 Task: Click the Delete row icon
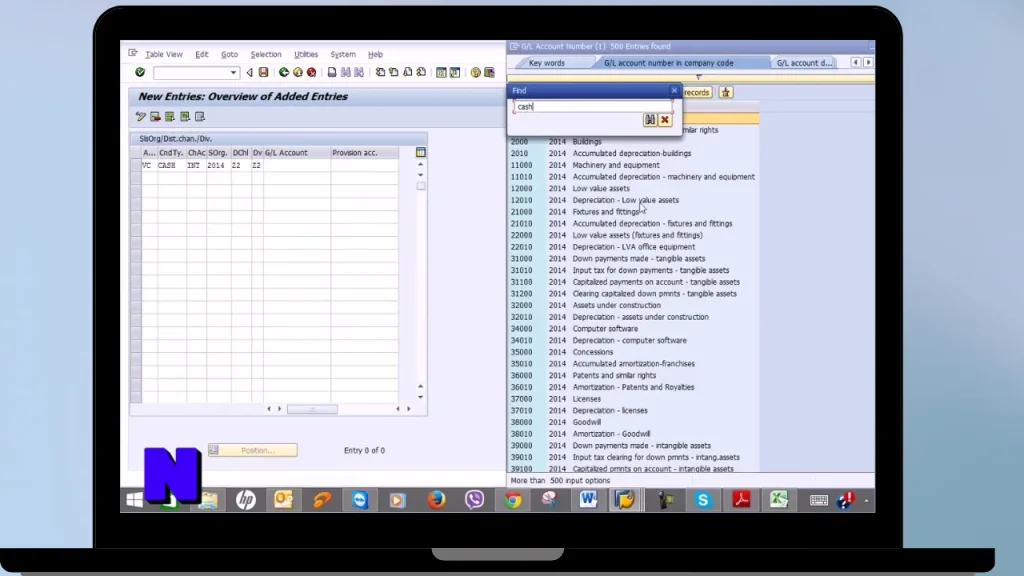pos(155,117)
